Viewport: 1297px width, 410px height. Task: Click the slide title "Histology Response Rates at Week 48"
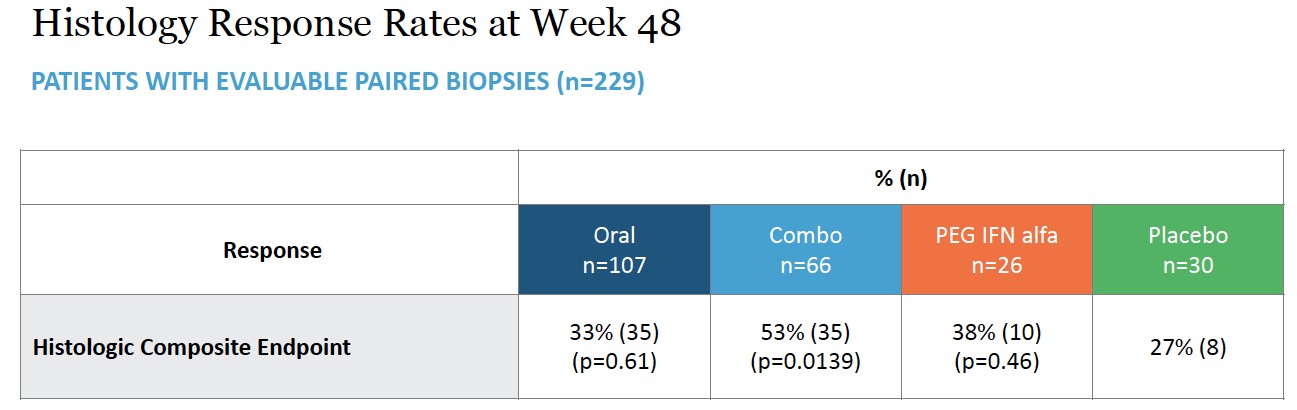(x=356, y=23)
